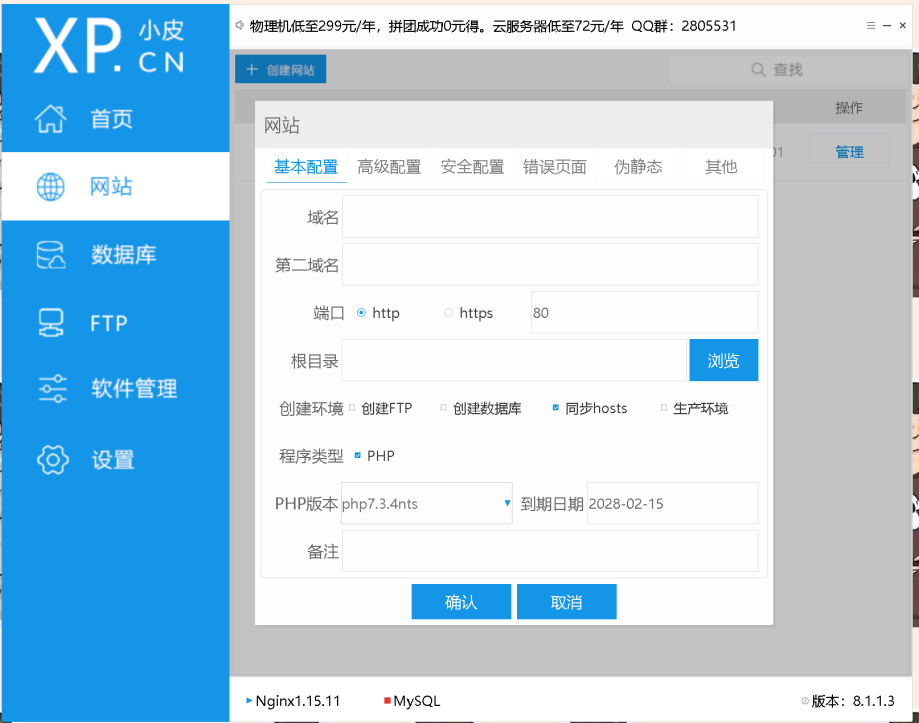Click the database icon in sidebar
The height and width of the screenshot is (723, 919).
pos(51,255)
